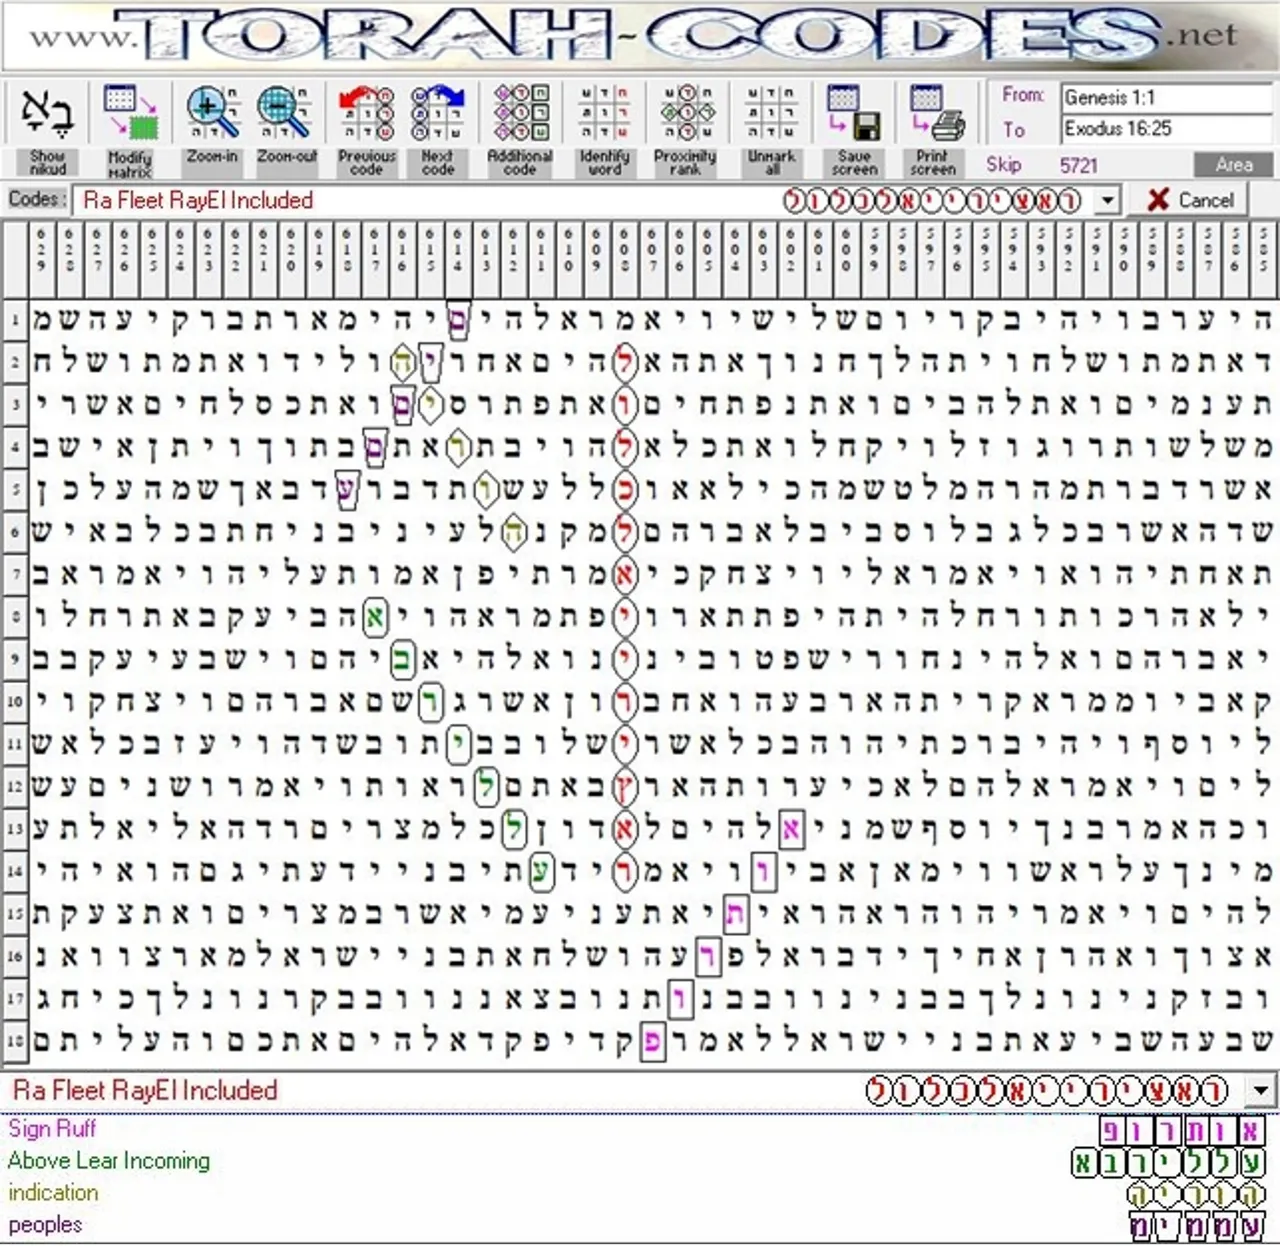Cancel the current code display
Viewport: 1280px width, 1246px height.
[1189, 200]
